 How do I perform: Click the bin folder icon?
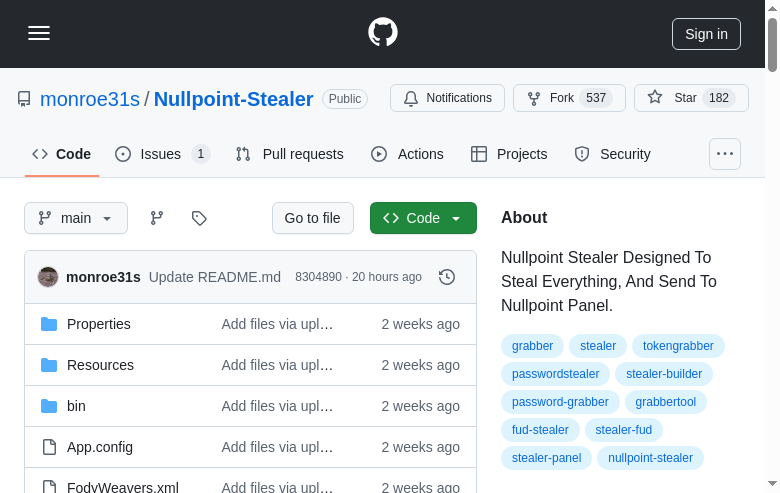click(49, 406)
